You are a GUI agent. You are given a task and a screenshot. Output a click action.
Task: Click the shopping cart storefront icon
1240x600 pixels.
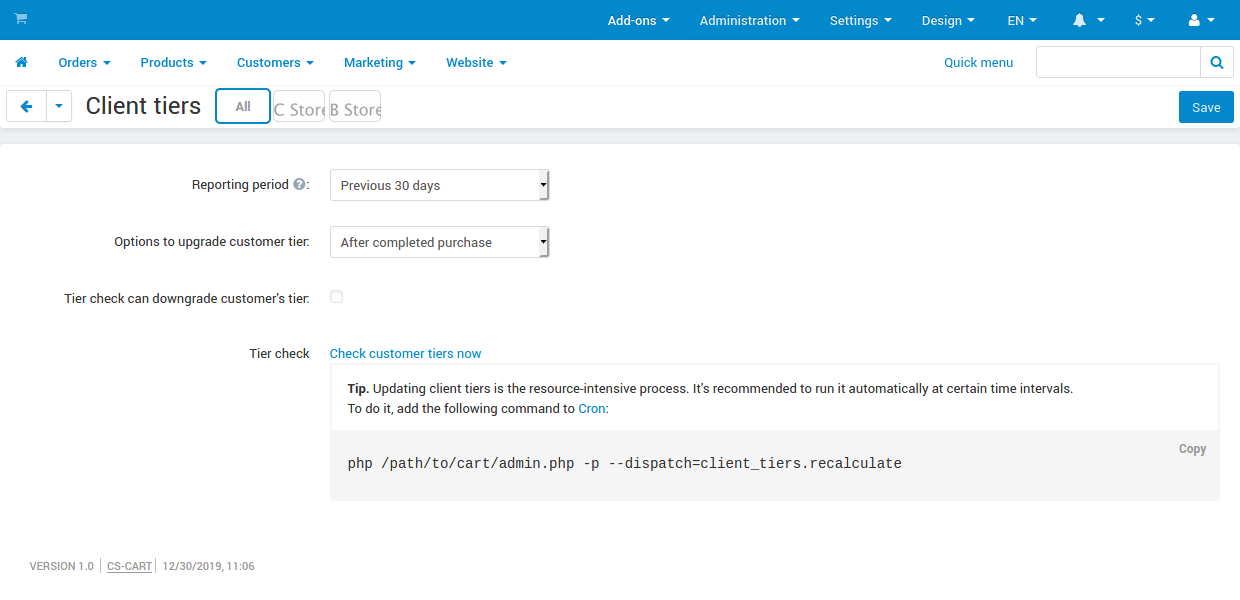pos(21,19)
